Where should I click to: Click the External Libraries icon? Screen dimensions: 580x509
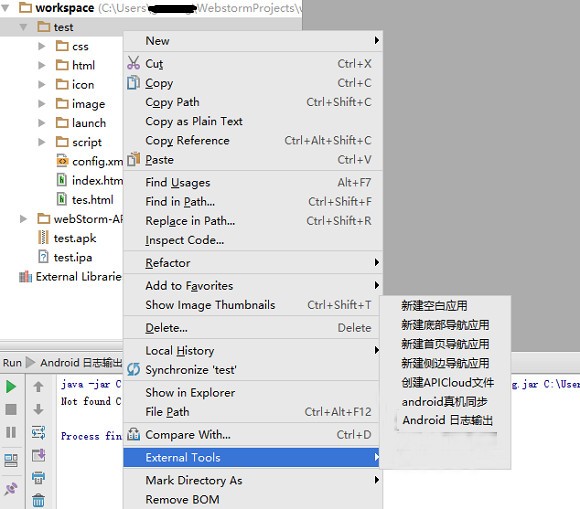[26, 276]
